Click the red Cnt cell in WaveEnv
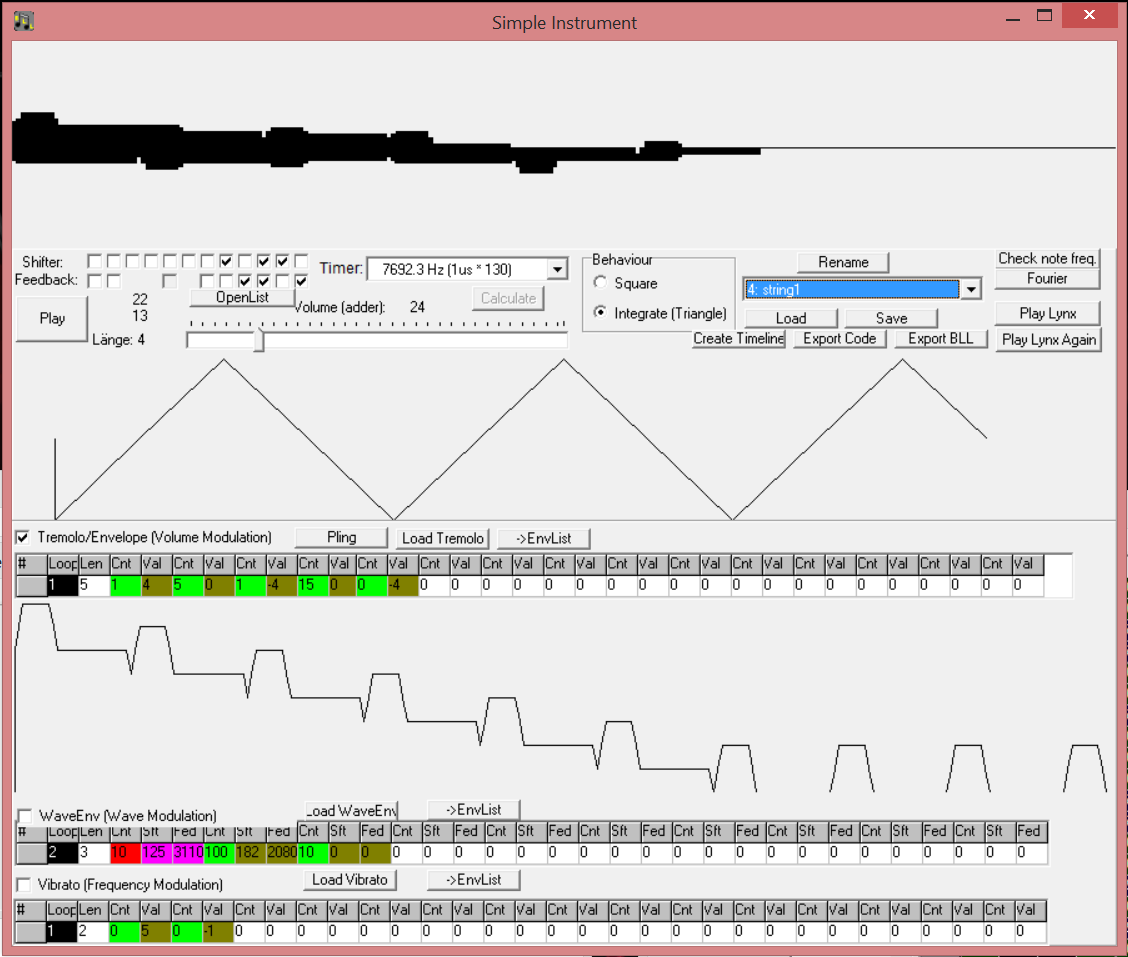This screenshot has height=957, width=1128. (123, 854)
